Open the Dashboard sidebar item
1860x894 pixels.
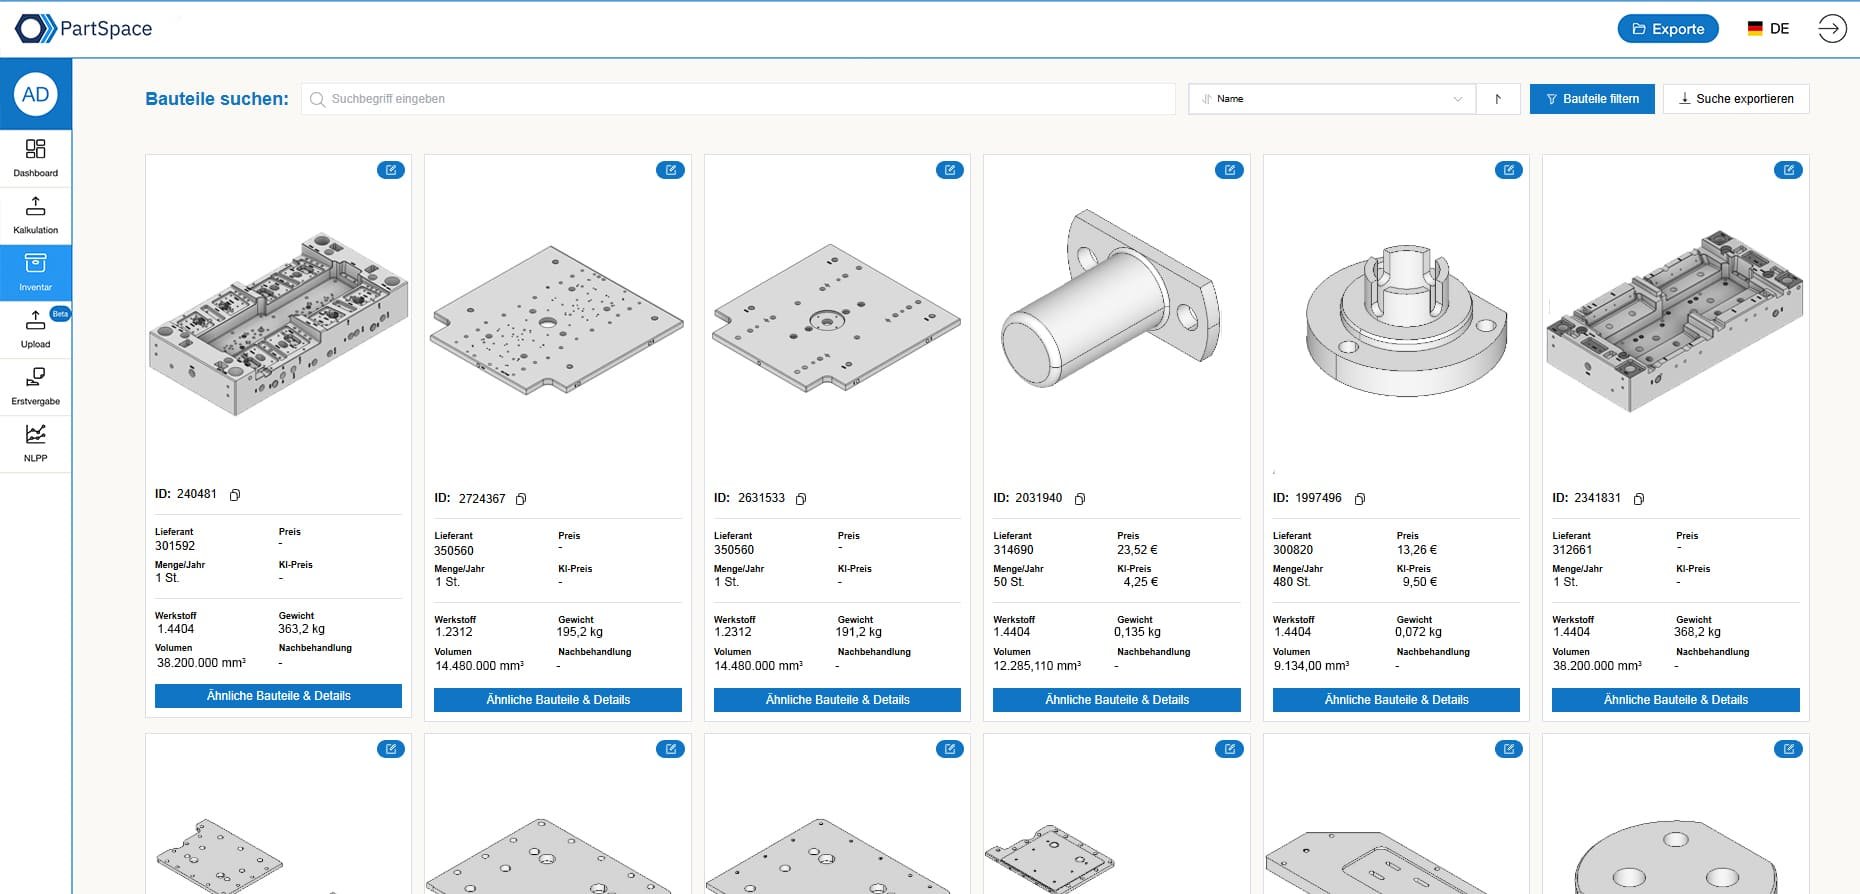pos(36,158)
